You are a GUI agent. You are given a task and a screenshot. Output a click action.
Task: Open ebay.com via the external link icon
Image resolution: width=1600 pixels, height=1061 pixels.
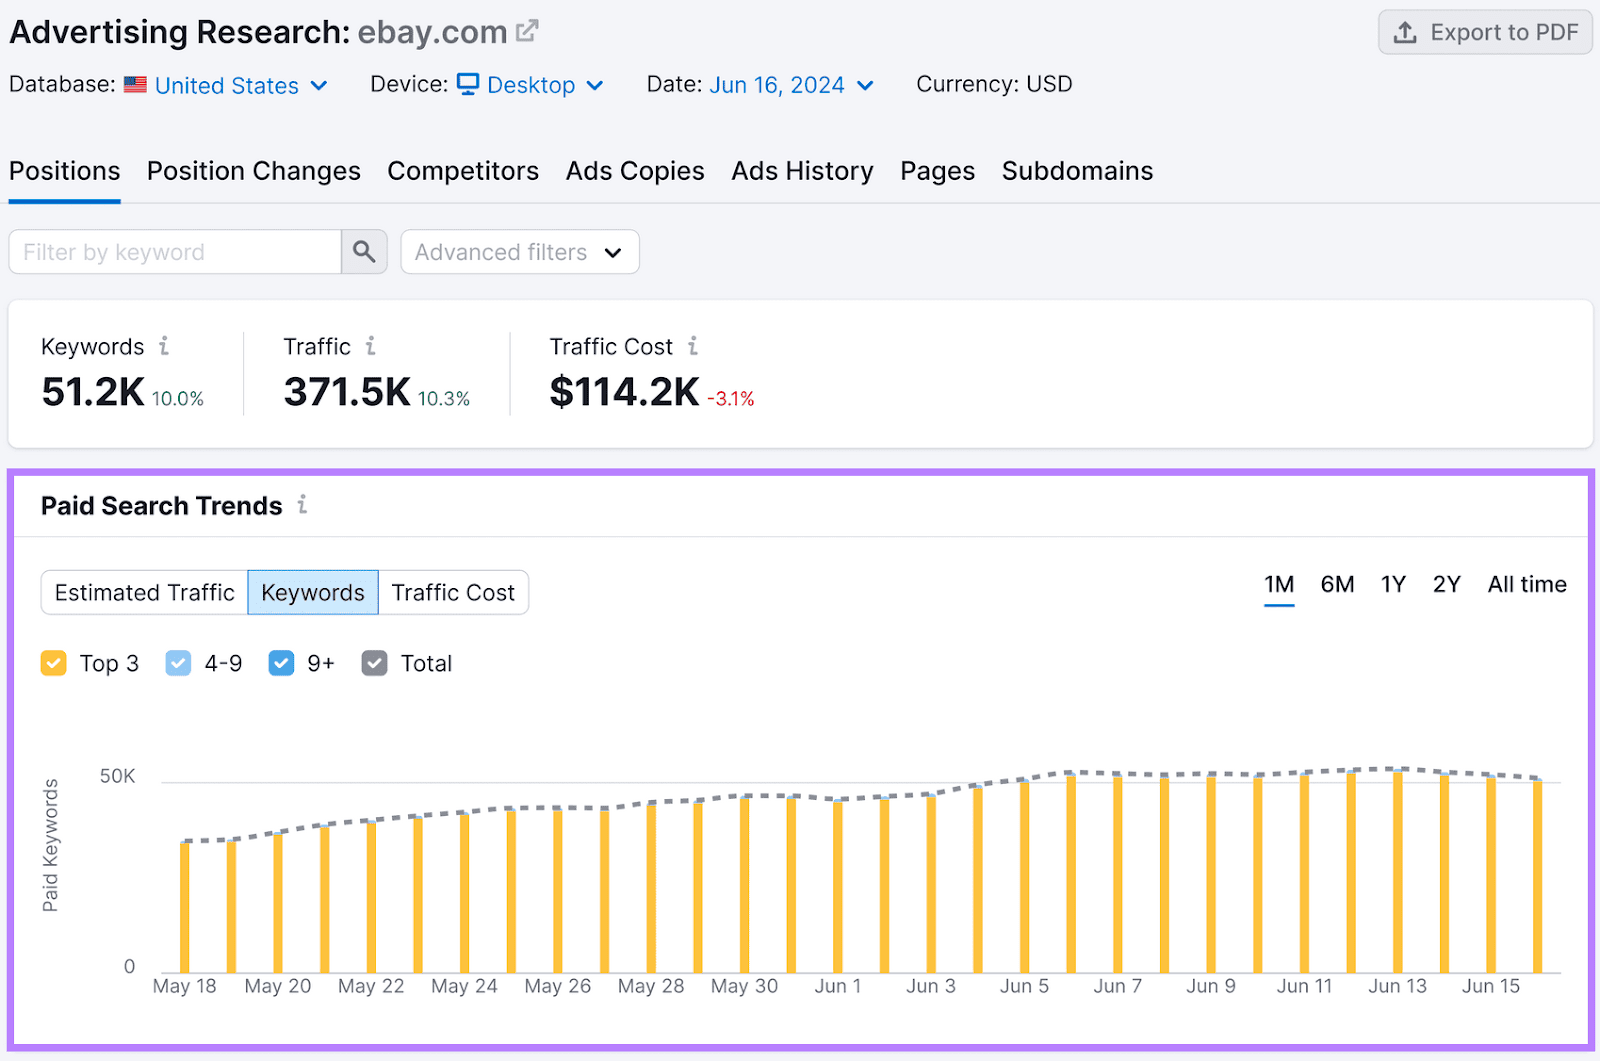527,29
